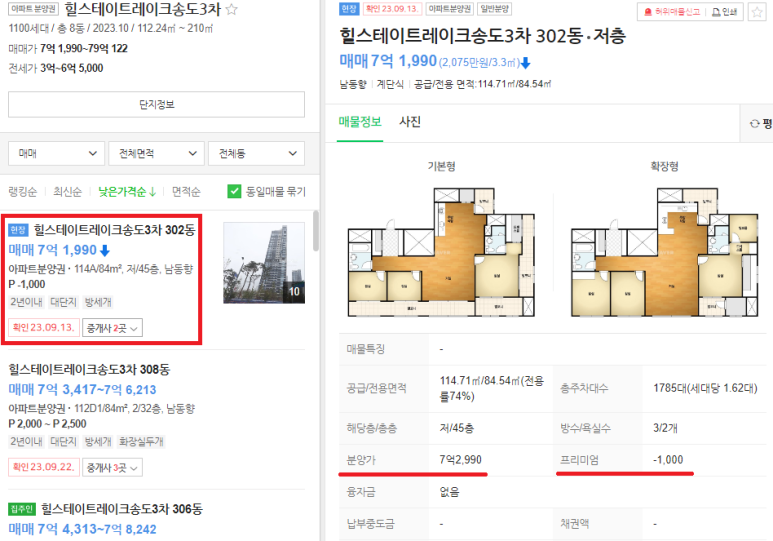Screen dimensions: 773x541
Task: Click the 집주인 badge on the 306동 listing
Action: click(21, 509)
